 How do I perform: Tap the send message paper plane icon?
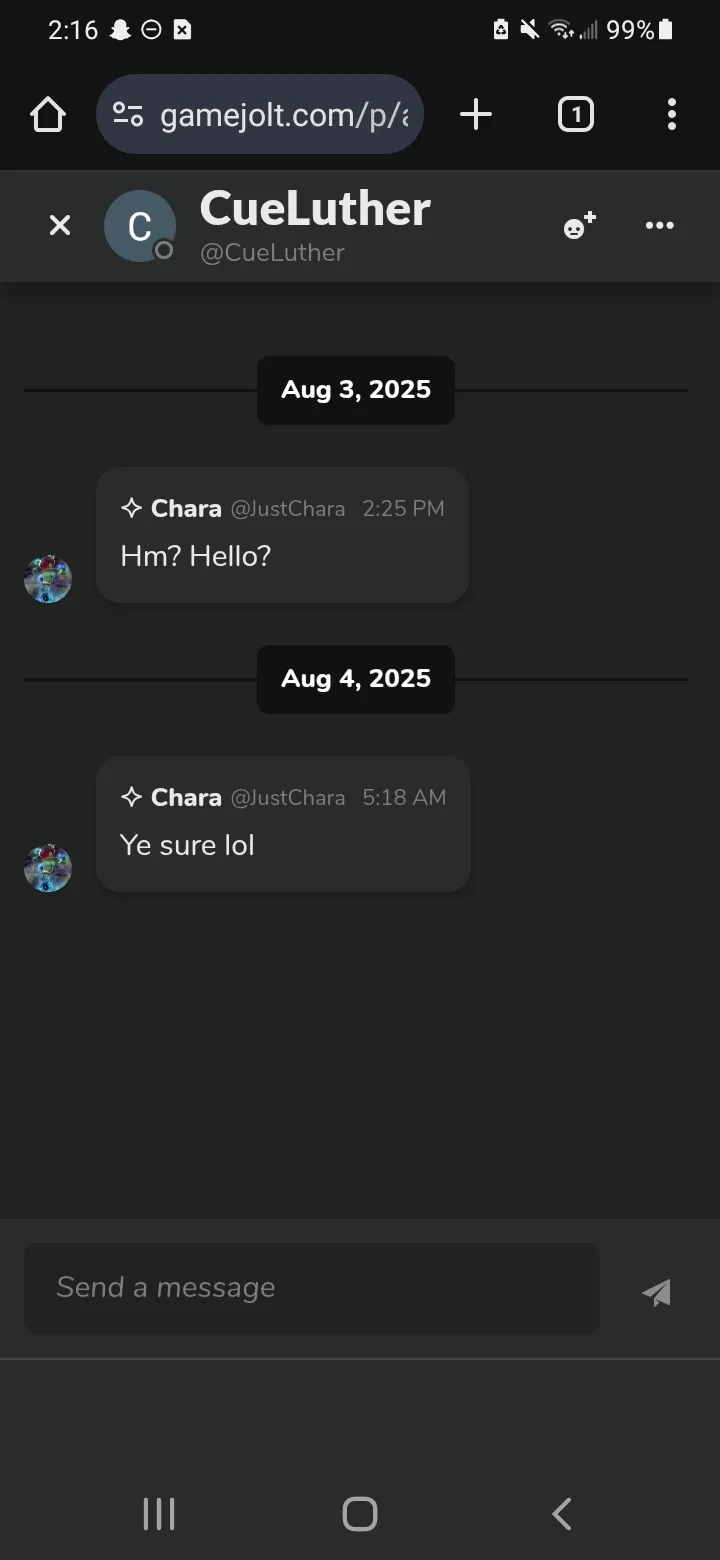[657, 1292]
